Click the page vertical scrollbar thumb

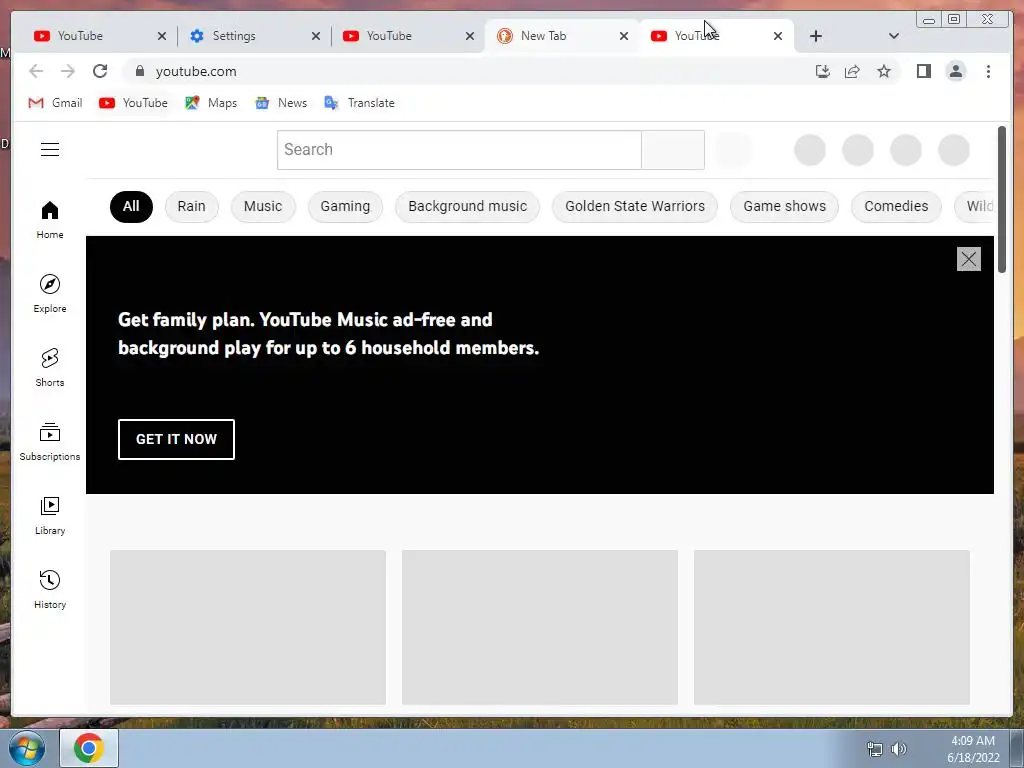click(x=1002, y=199)
